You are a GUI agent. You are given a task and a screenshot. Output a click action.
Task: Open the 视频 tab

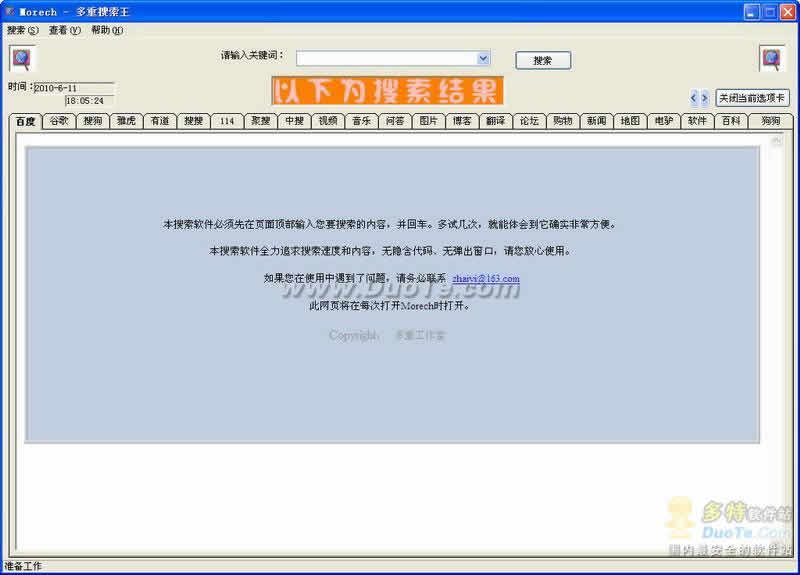pos(328,121)
